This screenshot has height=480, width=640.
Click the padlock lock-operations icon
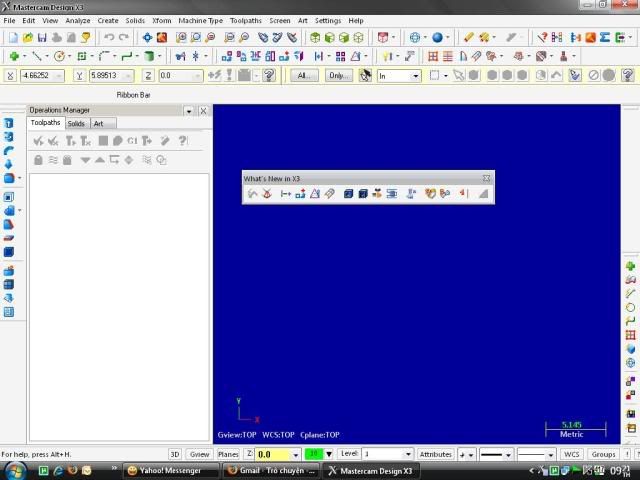click(38, 160)
